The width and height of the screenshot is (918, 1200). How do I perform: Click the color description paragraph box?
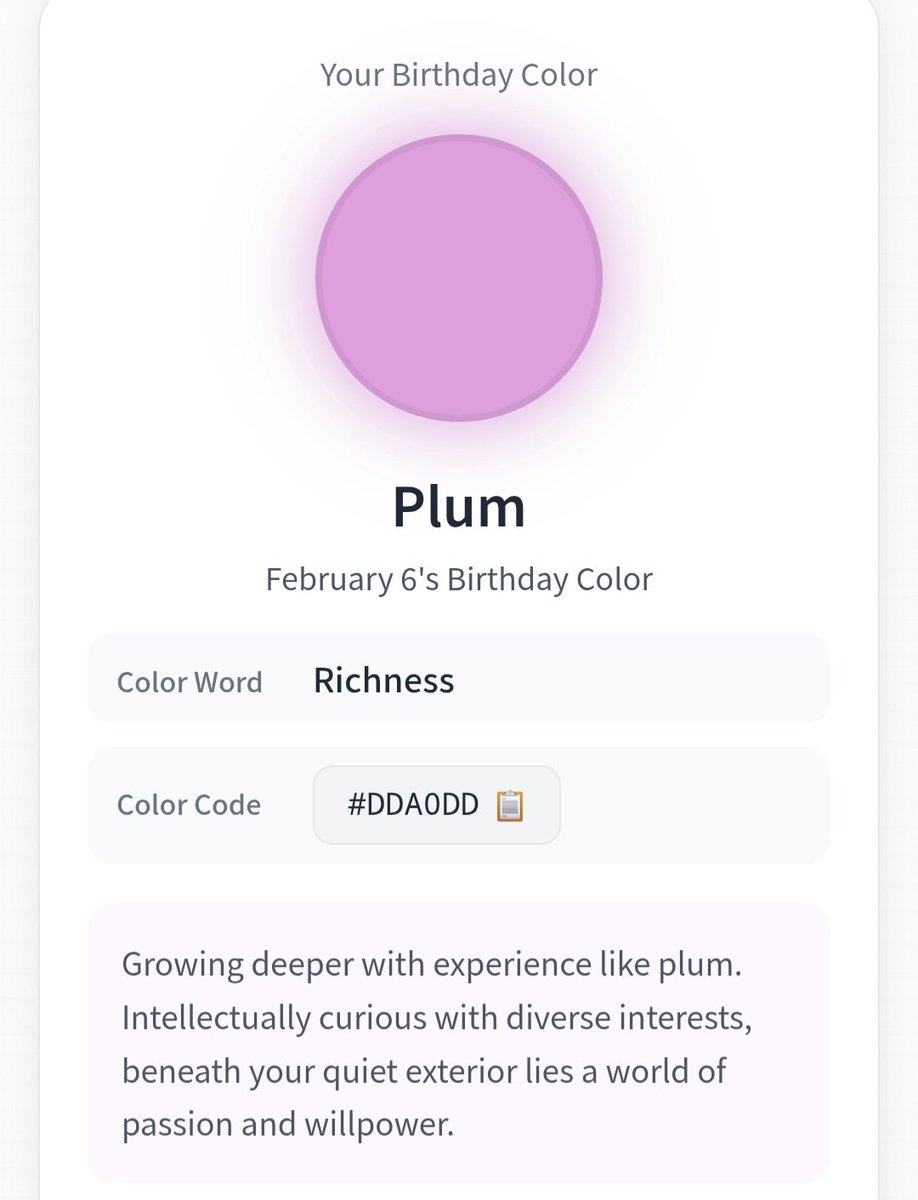click(459, 1043)
